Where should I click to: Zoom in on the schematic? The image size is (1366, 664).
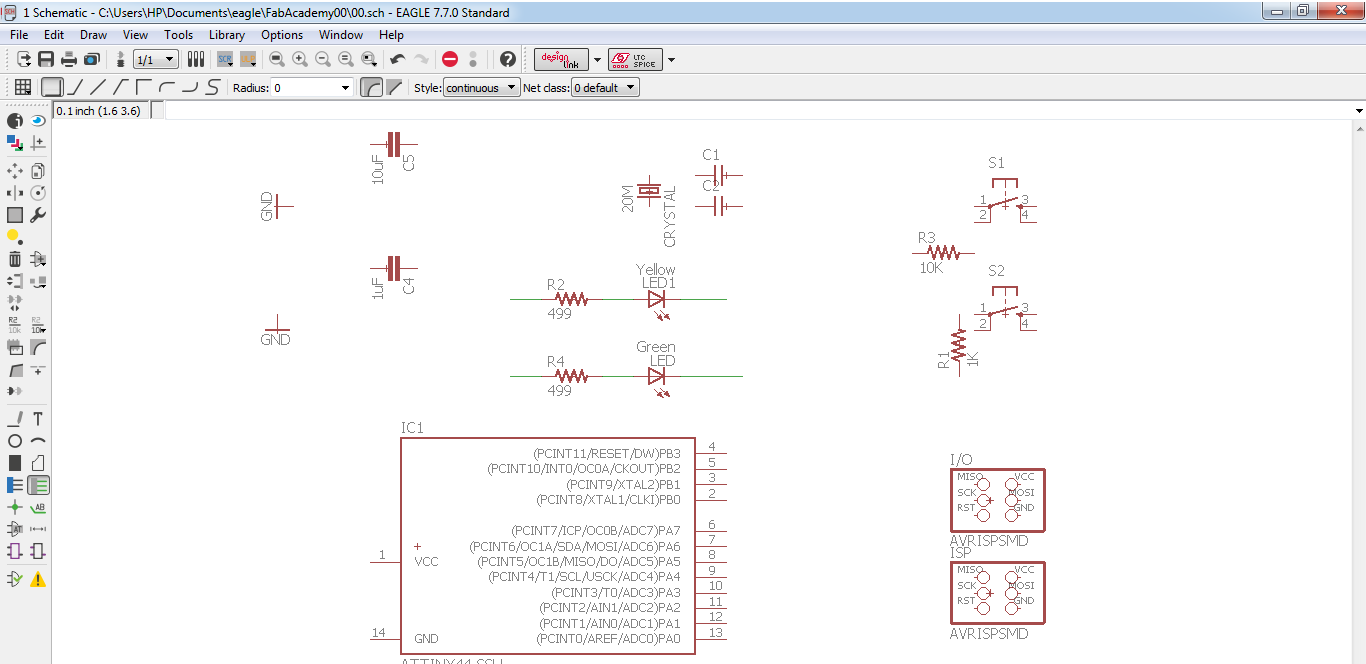[x=300, y=59]
